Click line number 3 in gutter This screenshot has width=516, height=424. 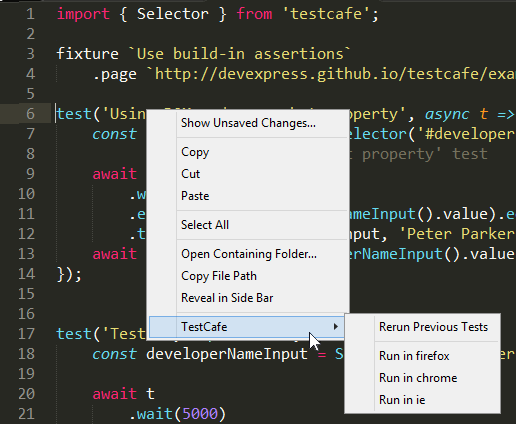[x=30, y=54]
